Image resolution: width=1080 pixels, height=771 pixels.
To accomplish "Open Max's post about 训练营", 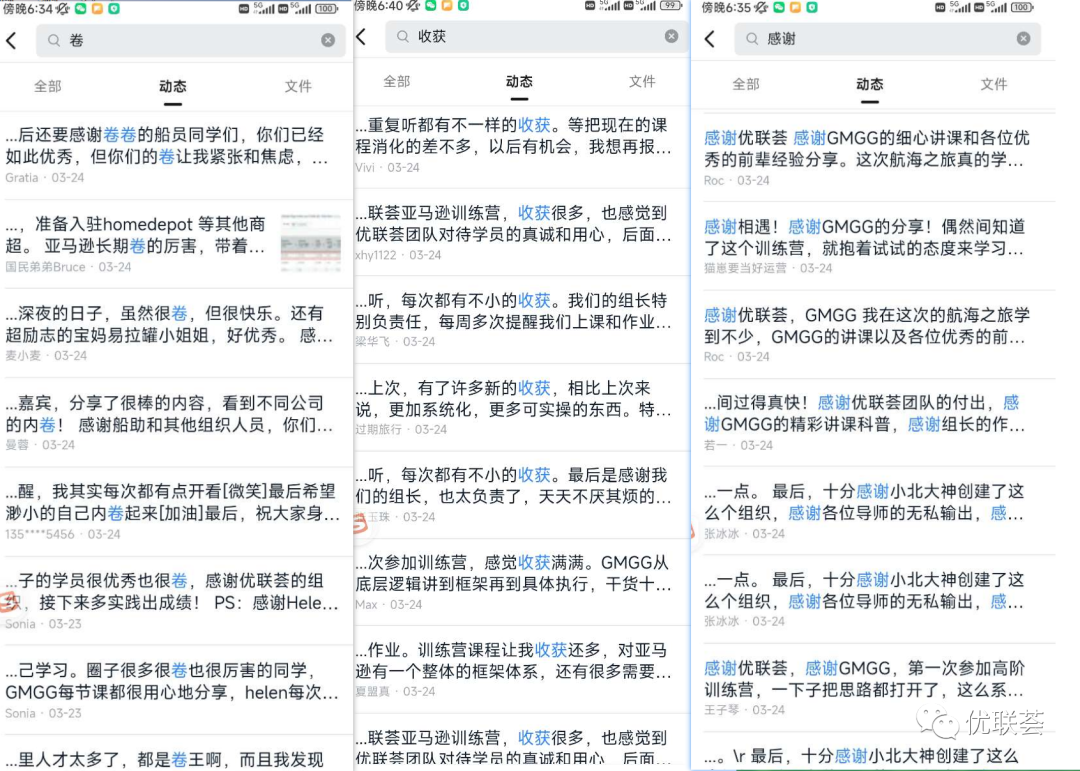I will 522,582.
